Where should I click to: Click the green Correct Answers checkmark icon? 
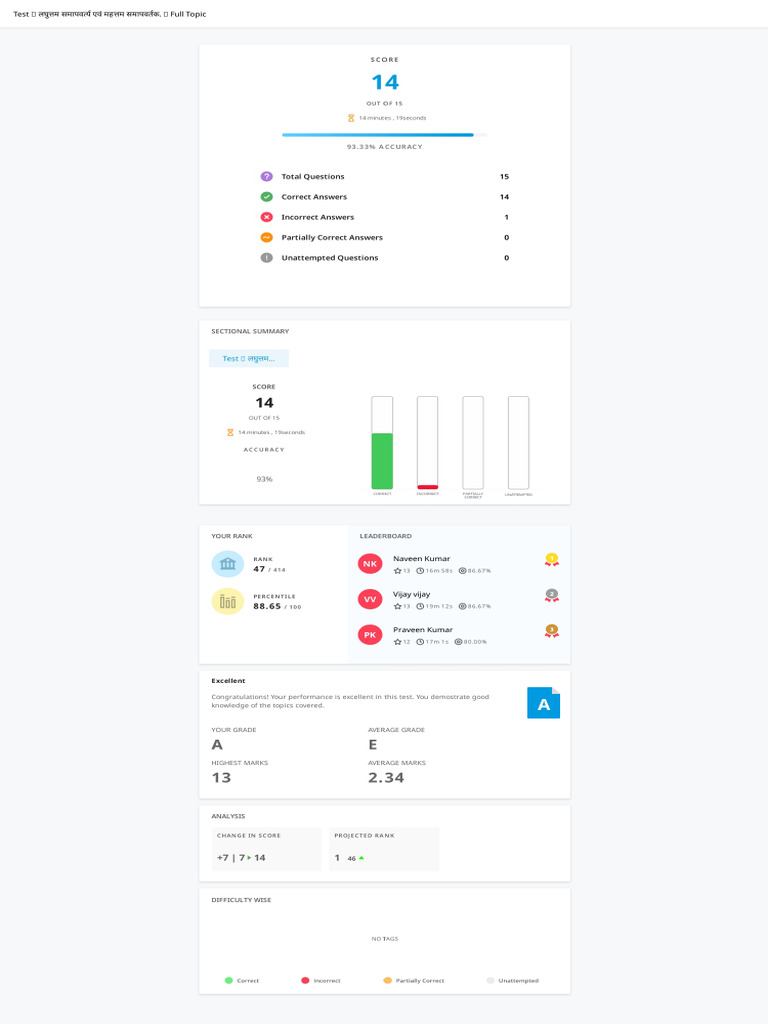[266, 197]
